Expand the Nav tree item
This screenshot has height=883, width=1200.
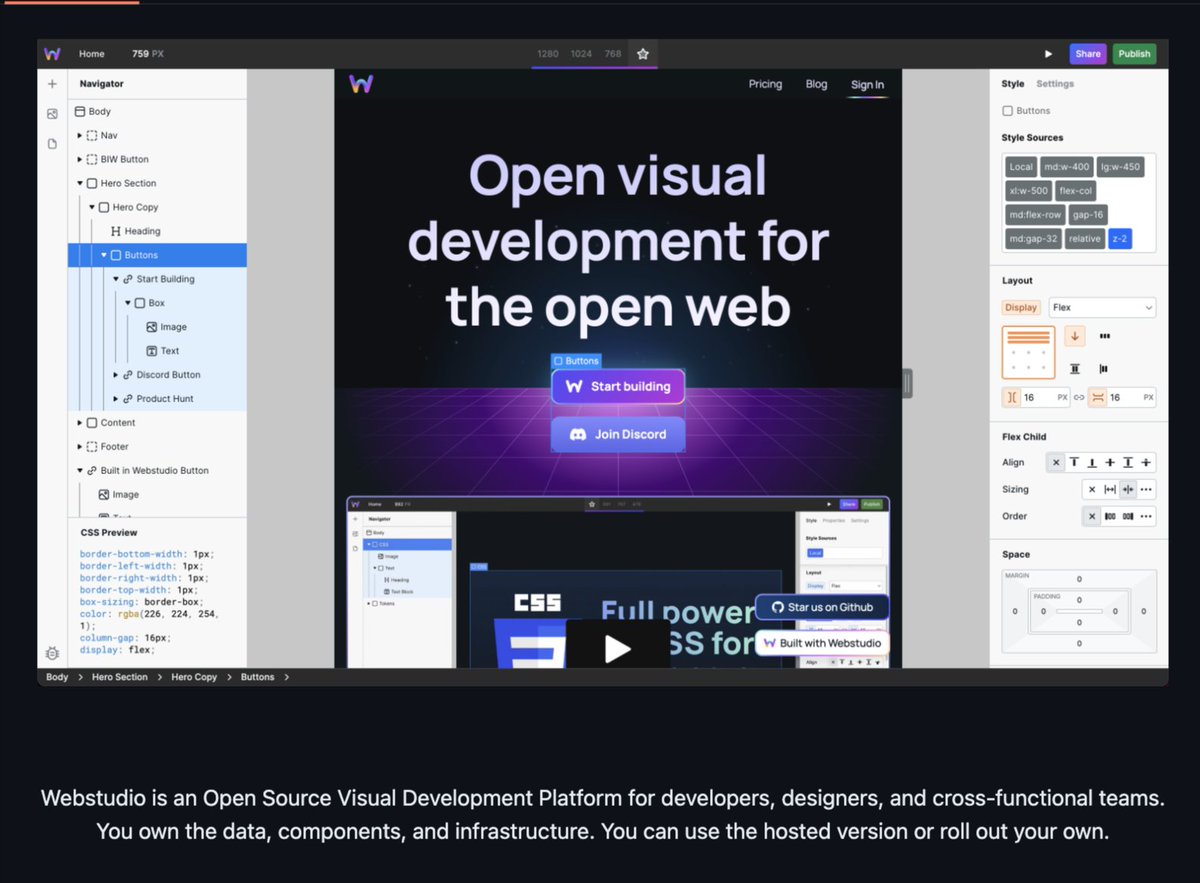[x=80, y=135]
